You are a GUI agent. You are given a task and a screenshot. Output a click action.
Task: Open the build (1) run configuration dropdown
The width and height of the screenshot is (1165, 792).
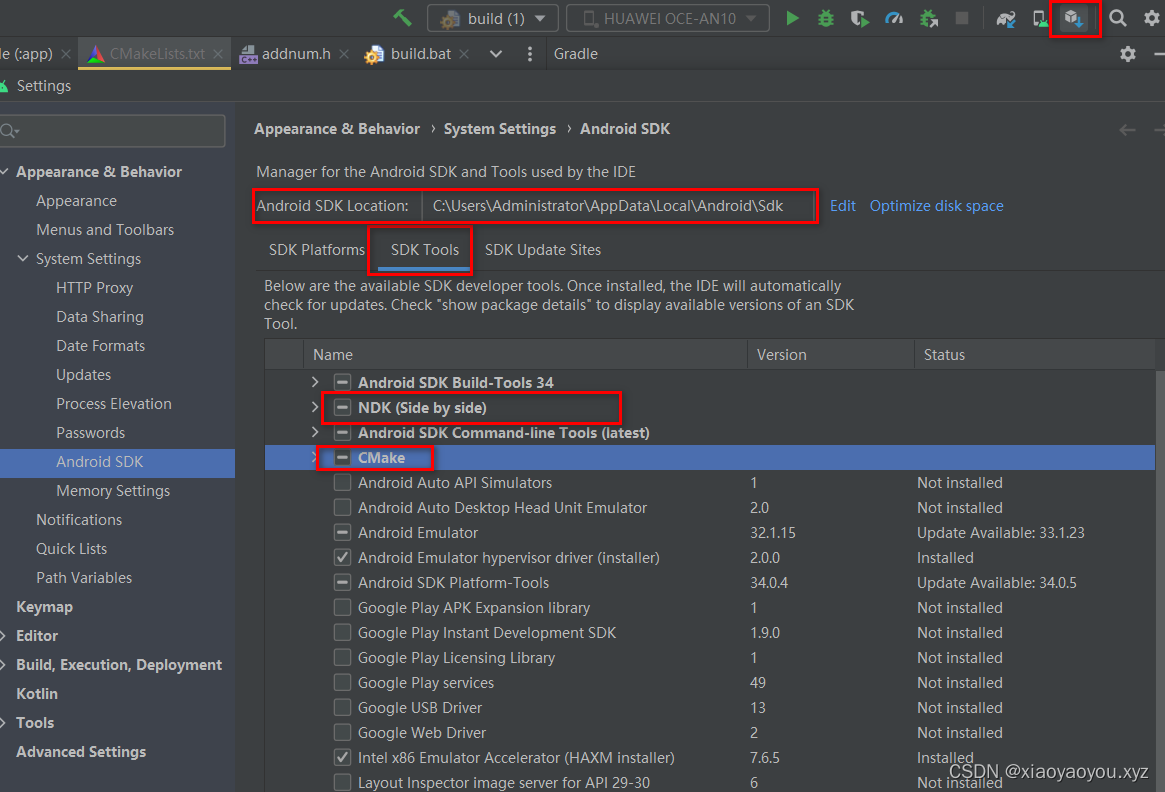[493, 18]
